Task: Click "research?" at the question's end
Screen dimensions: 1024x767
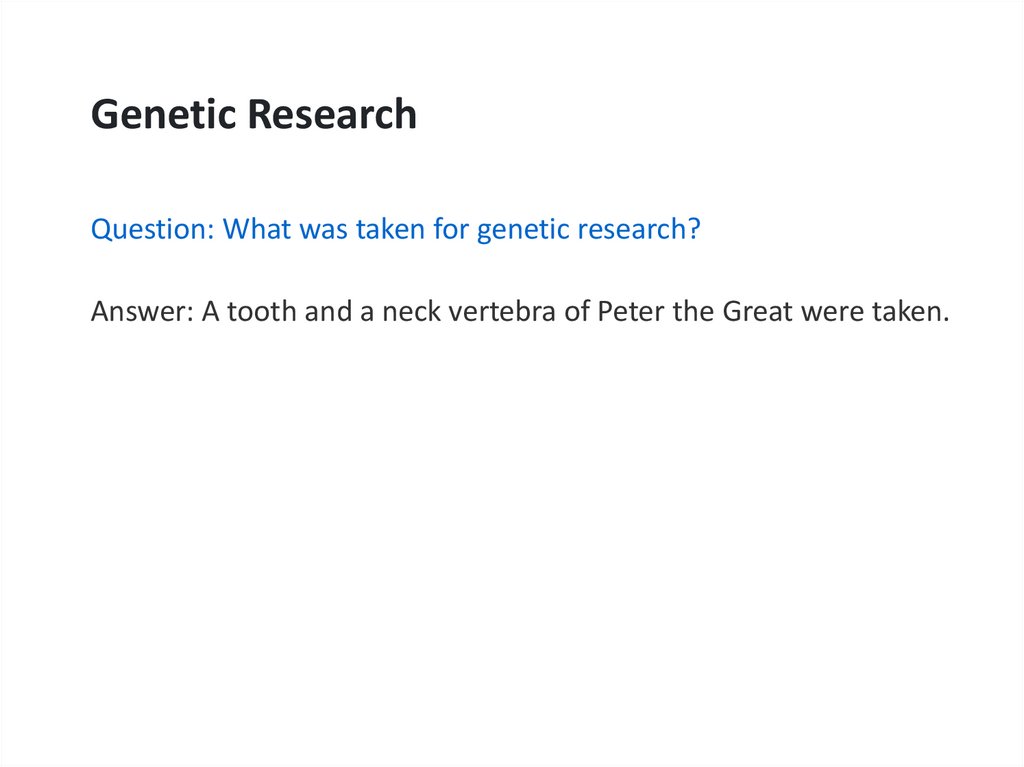Action: point(641,230)
